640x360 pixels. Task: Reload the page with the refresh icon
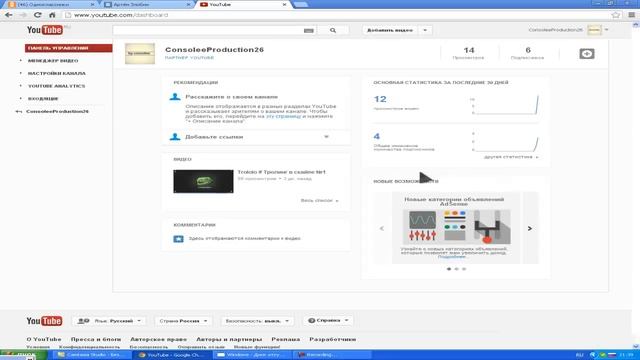(x=38, y=15)
